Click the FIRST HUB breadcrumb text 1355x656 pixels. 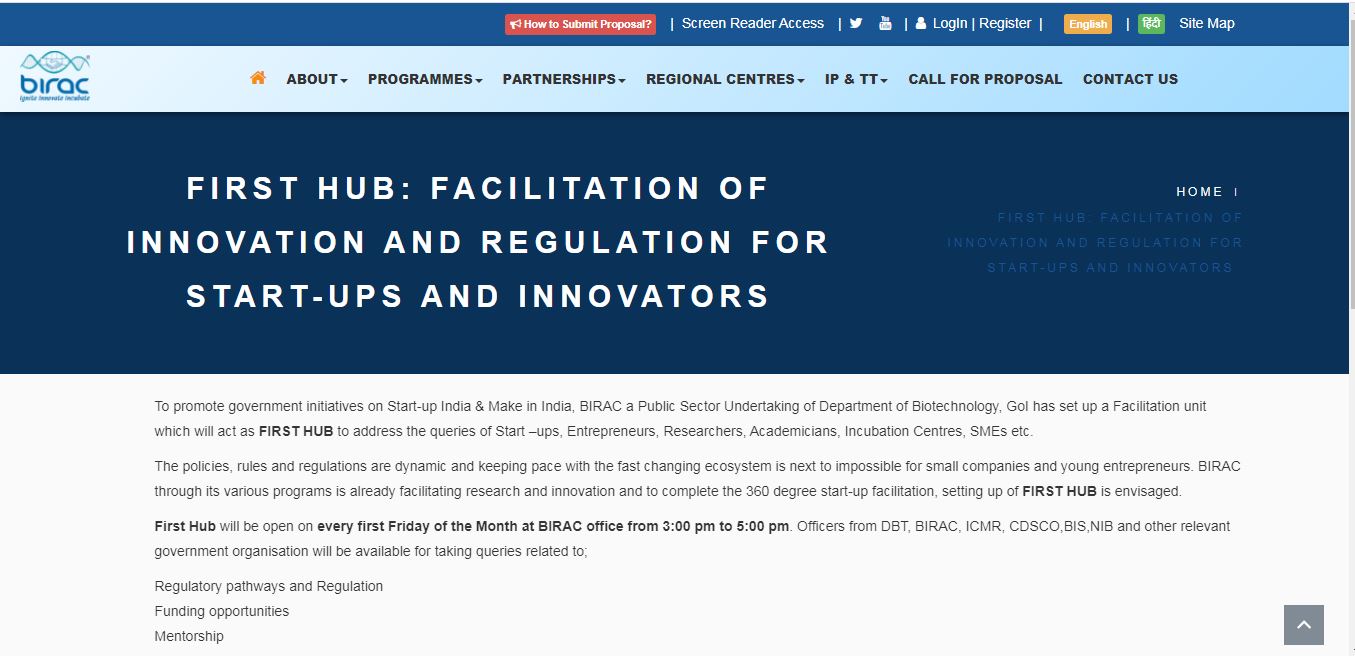click(1095, 242)
